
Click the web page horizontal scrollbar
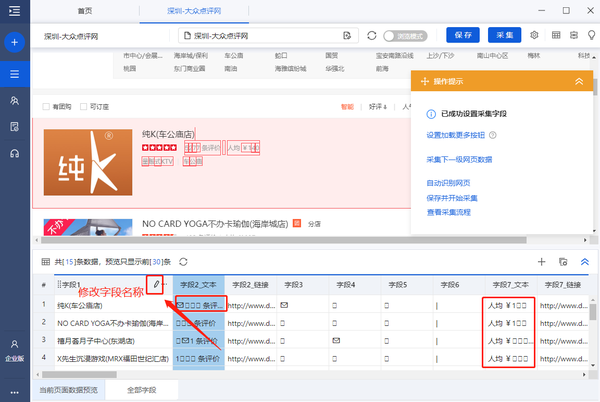[x=284, y=240]
